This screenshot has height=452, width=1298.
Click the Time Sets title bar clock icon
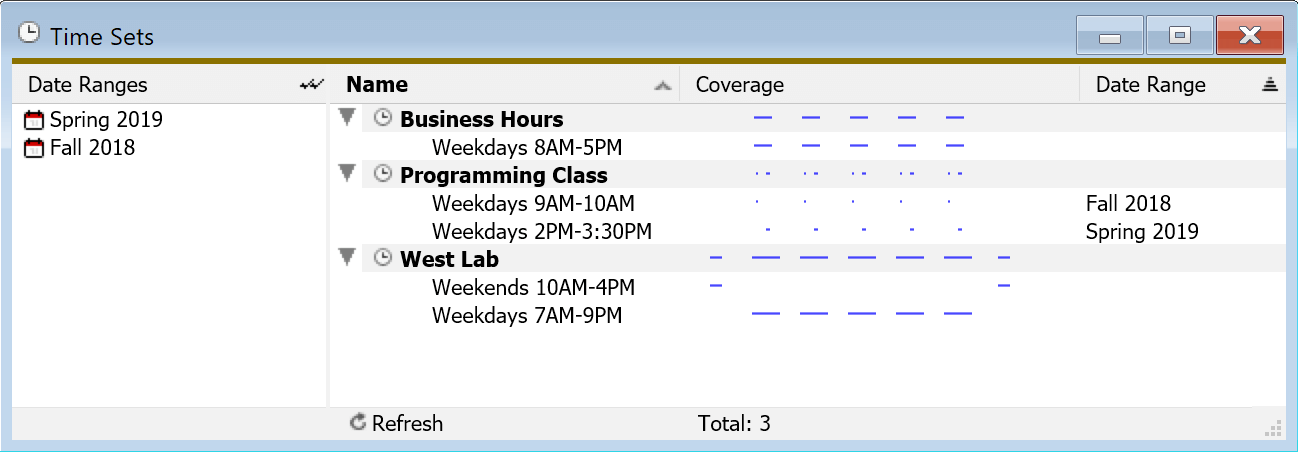pos(30,34)
